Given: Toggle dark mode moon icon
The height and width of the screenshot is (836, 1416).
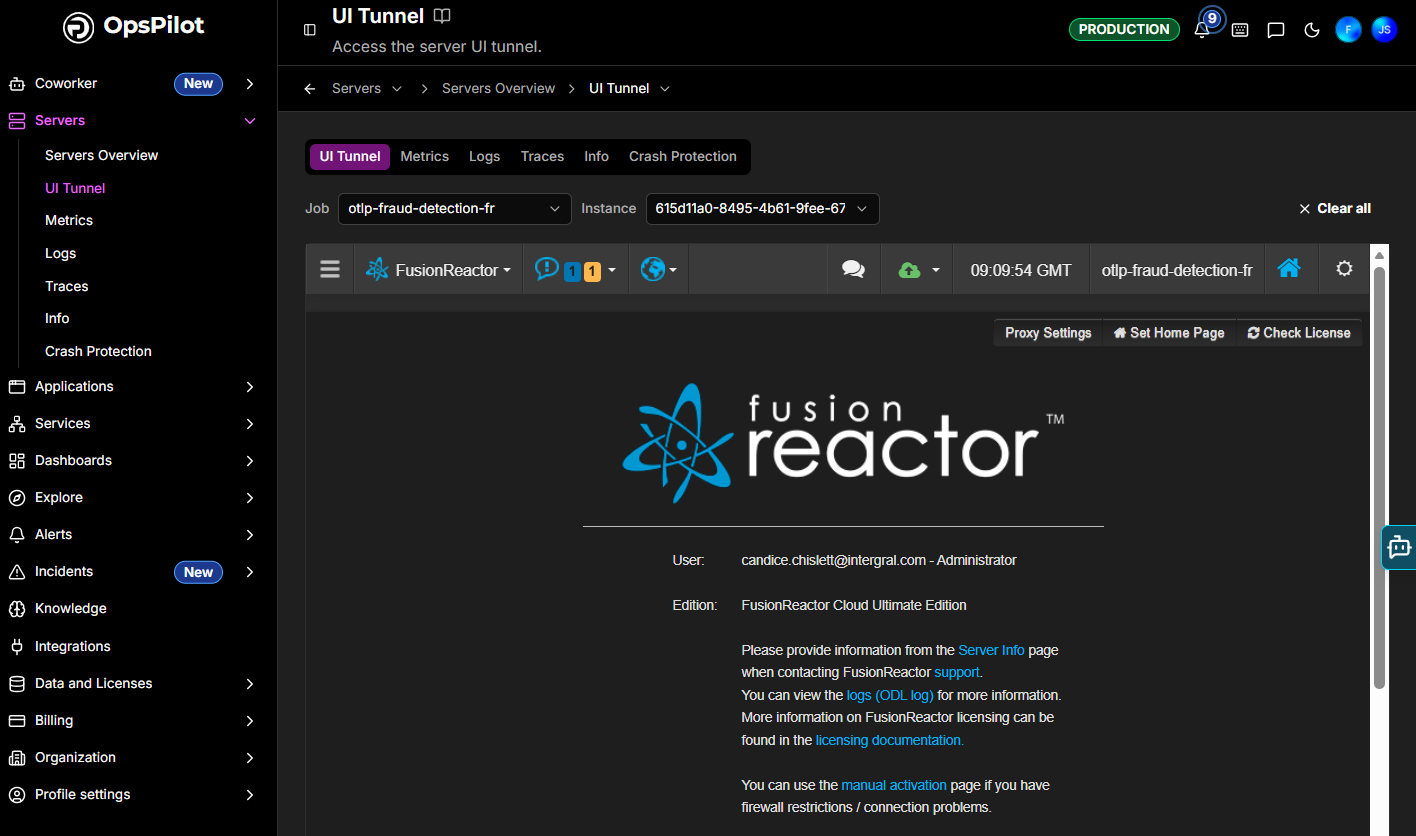Looking at the screenshot, I should click(x=1312, y=30).
